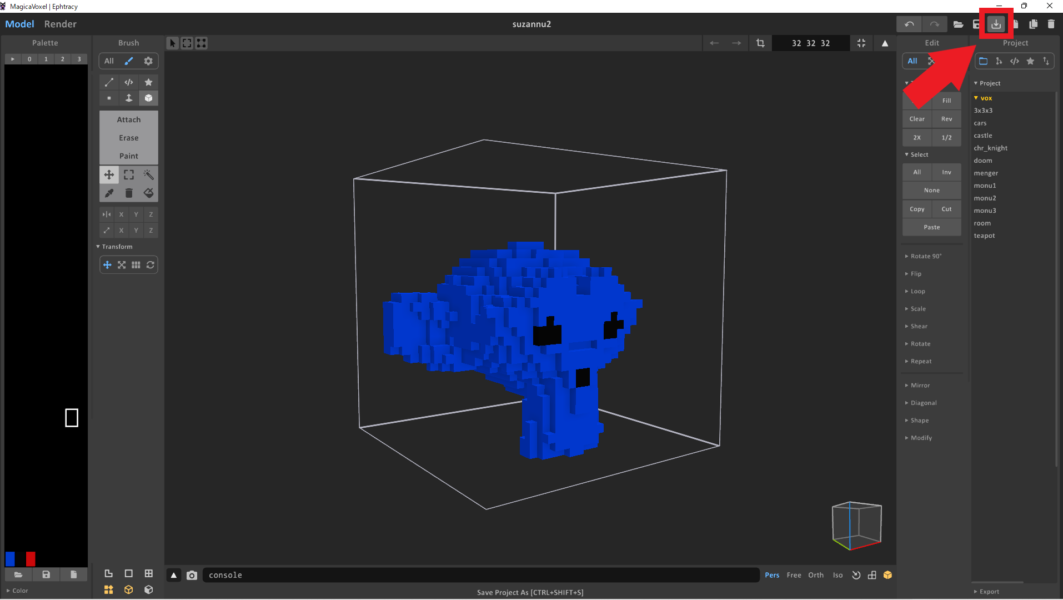Click the crop icon beside the model size

(x=760, y=43)
